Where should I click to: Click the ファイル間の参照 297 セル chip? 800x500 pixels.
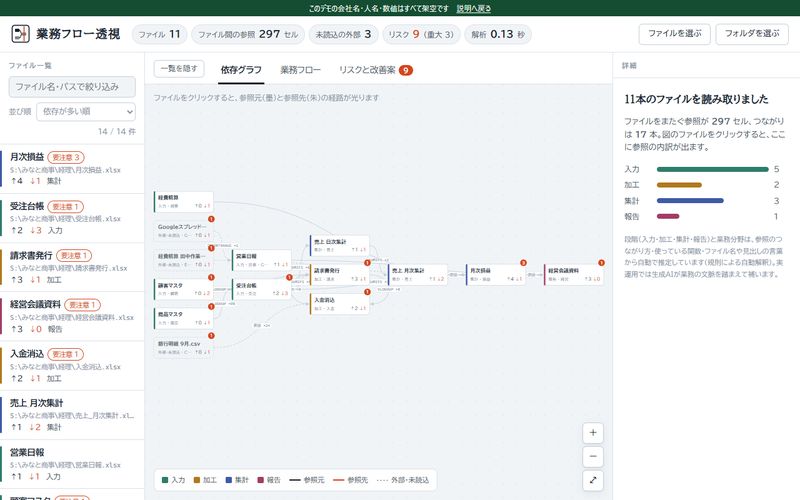point(248,34)
